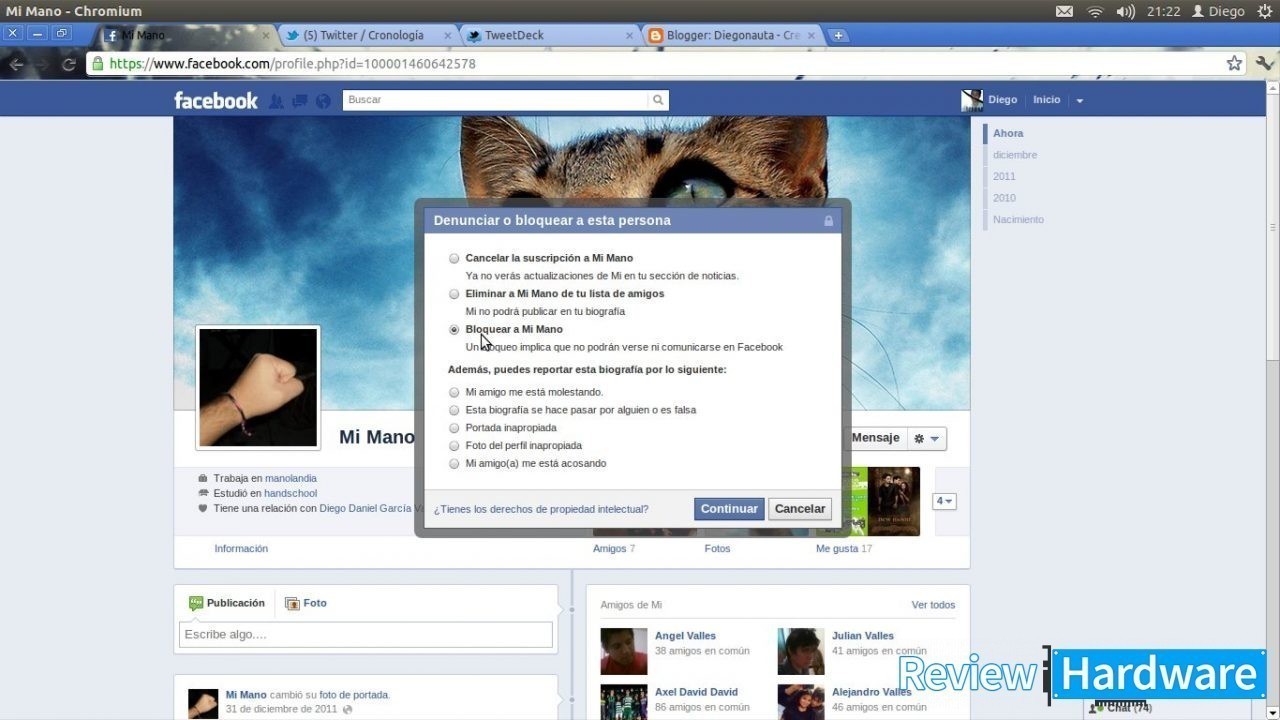
Task: Open the Wi-Fi network indicator
Action: click(x=1095, y=11)
